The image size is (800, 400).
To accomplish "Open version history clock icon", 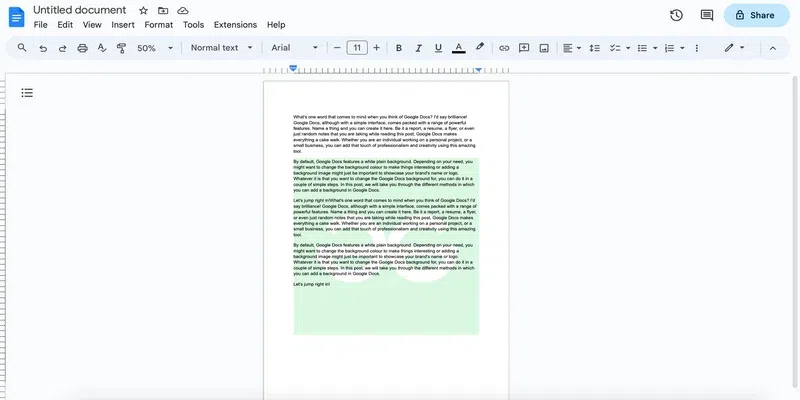I will tap(677, 15).
